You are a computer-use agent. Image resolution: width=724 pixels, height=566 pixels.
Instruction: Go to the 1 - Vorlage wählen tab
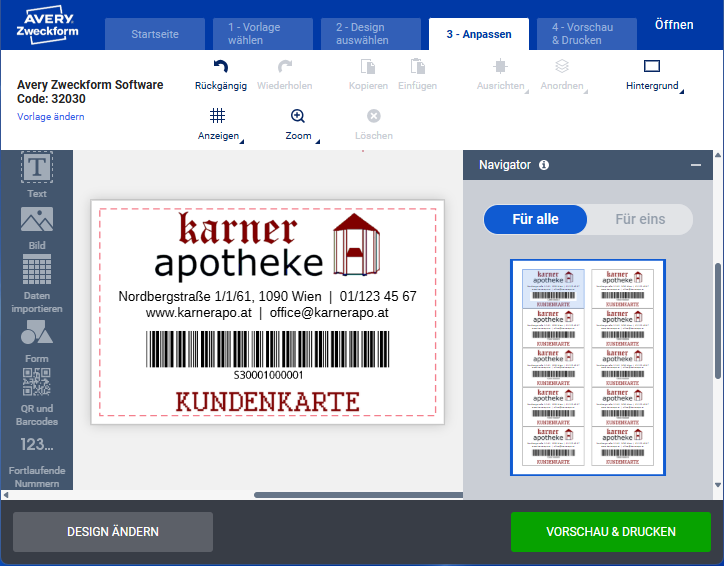(263, 34)
